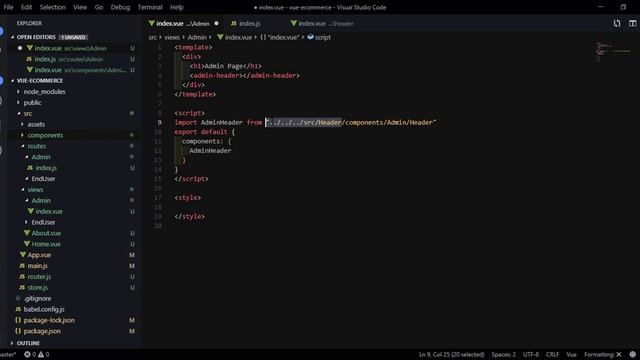640x360 pixels.
Task: Click Vue icon beside App.vue in explorer
Action: click(23, 255)
